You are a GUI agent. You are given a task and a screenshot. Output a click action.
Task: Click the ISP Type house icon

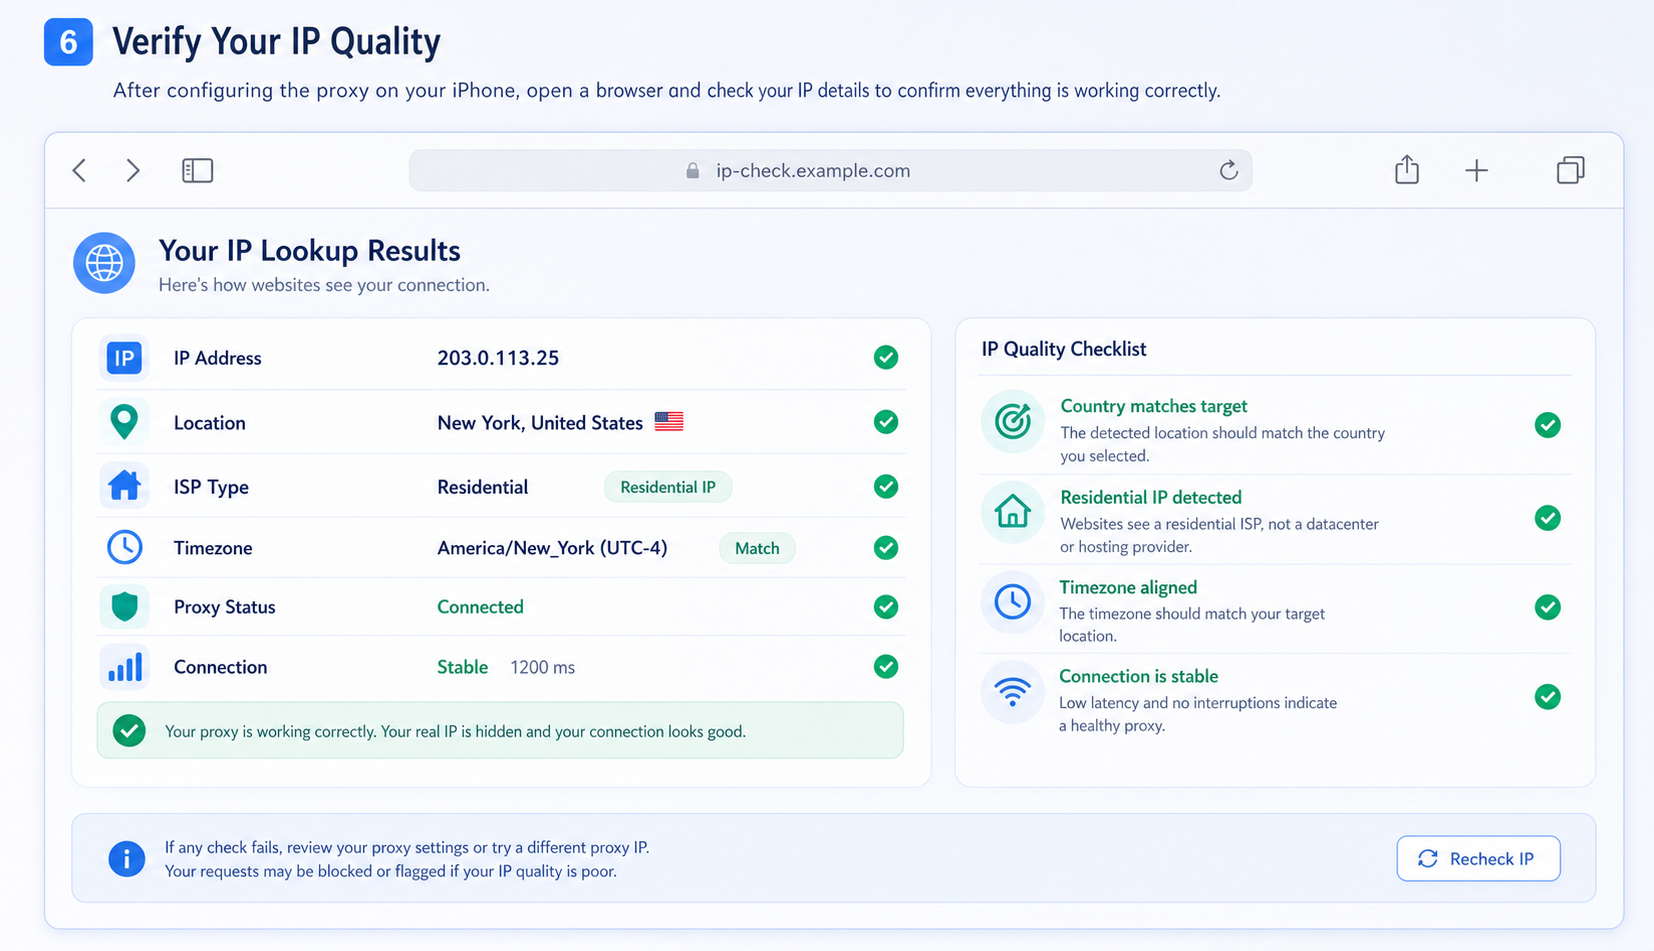[x=124, y=486]
